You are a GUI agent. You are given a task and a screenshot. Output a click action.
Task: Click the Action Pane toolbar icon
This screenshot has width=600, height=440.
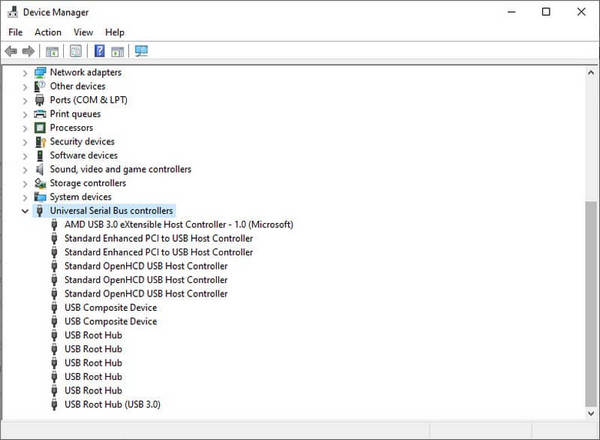117,51
